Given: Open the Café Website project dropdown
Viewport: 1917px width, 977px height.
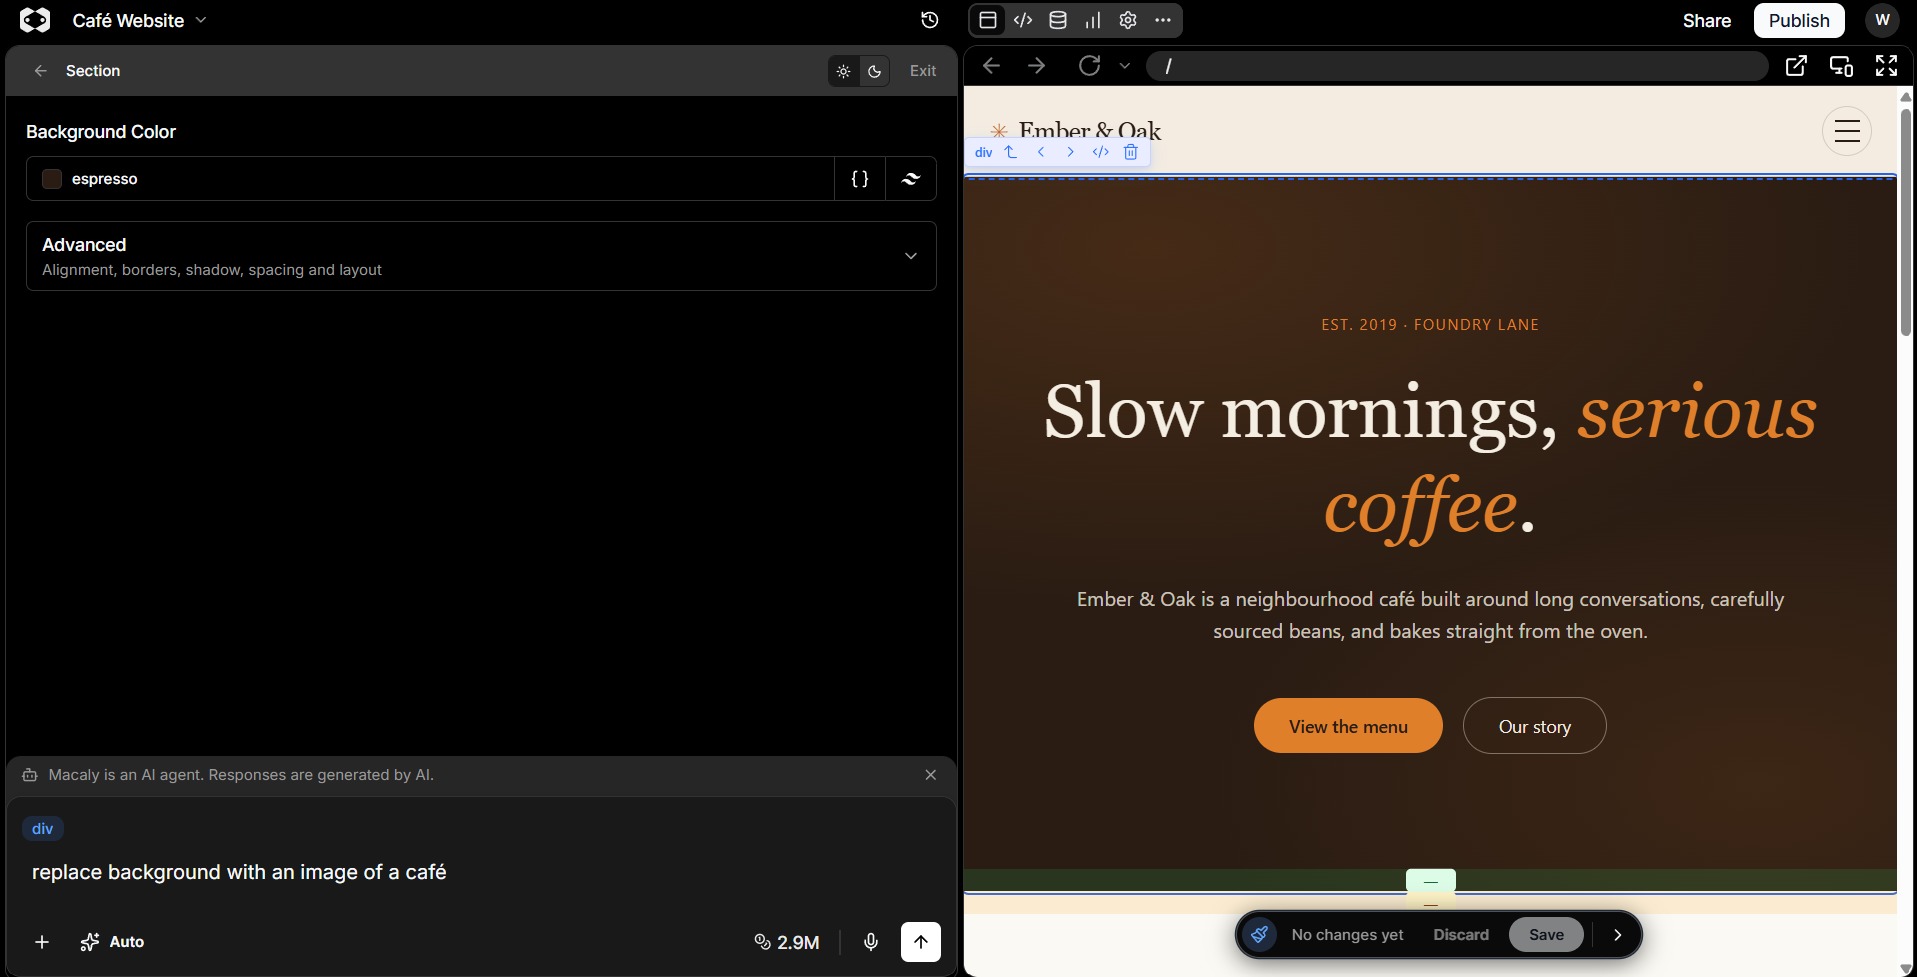Looking at the screenshot, I should (x=139, y=20).
